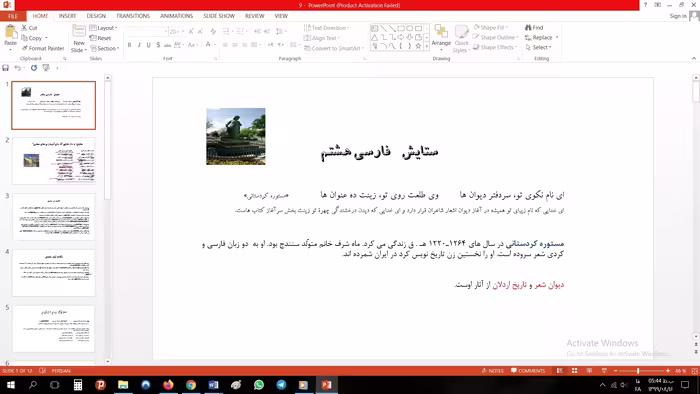Open the Comments pane
This screenshot has width=700, height=394.
[x=528, y=371]
